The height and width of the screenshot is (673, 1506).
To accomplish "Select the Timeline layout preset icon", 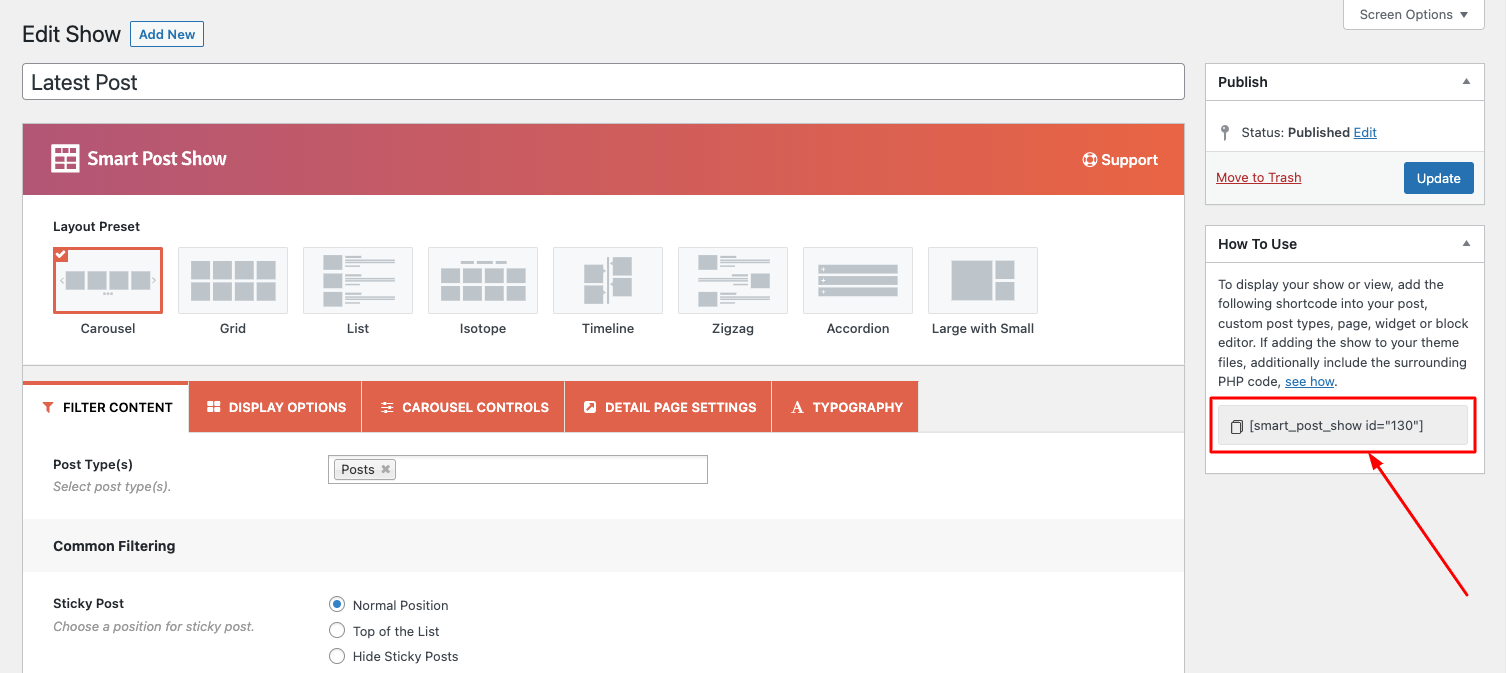I will tap(608, 281).
